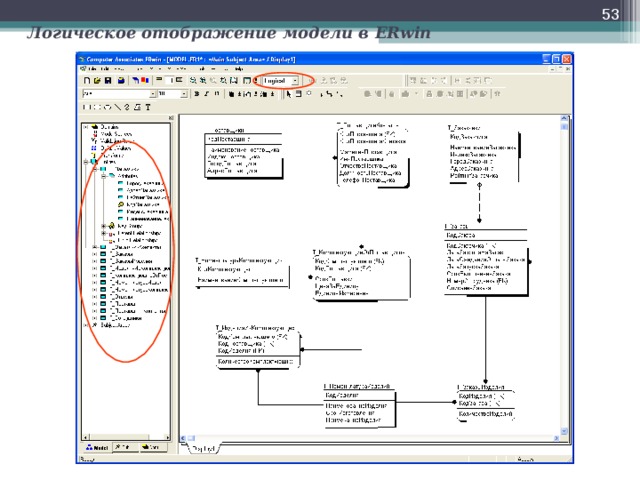Toggle underline text formatting button

click(x=215, y=93)
